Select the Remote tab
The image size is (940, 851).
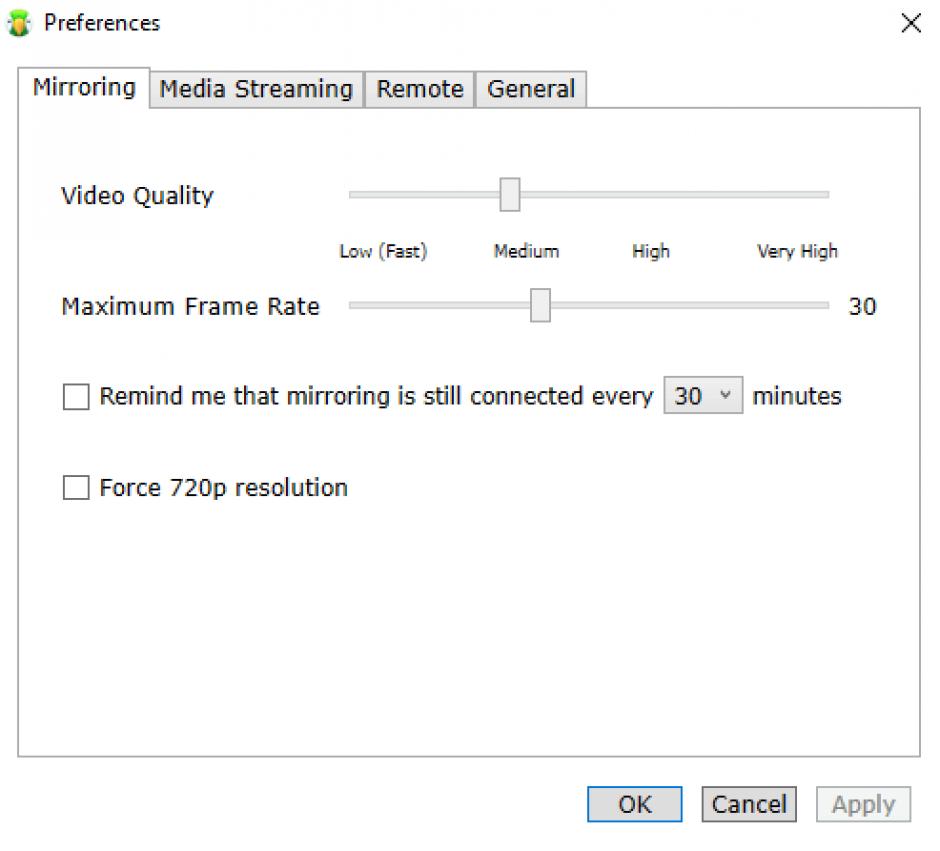pos(419,89)
